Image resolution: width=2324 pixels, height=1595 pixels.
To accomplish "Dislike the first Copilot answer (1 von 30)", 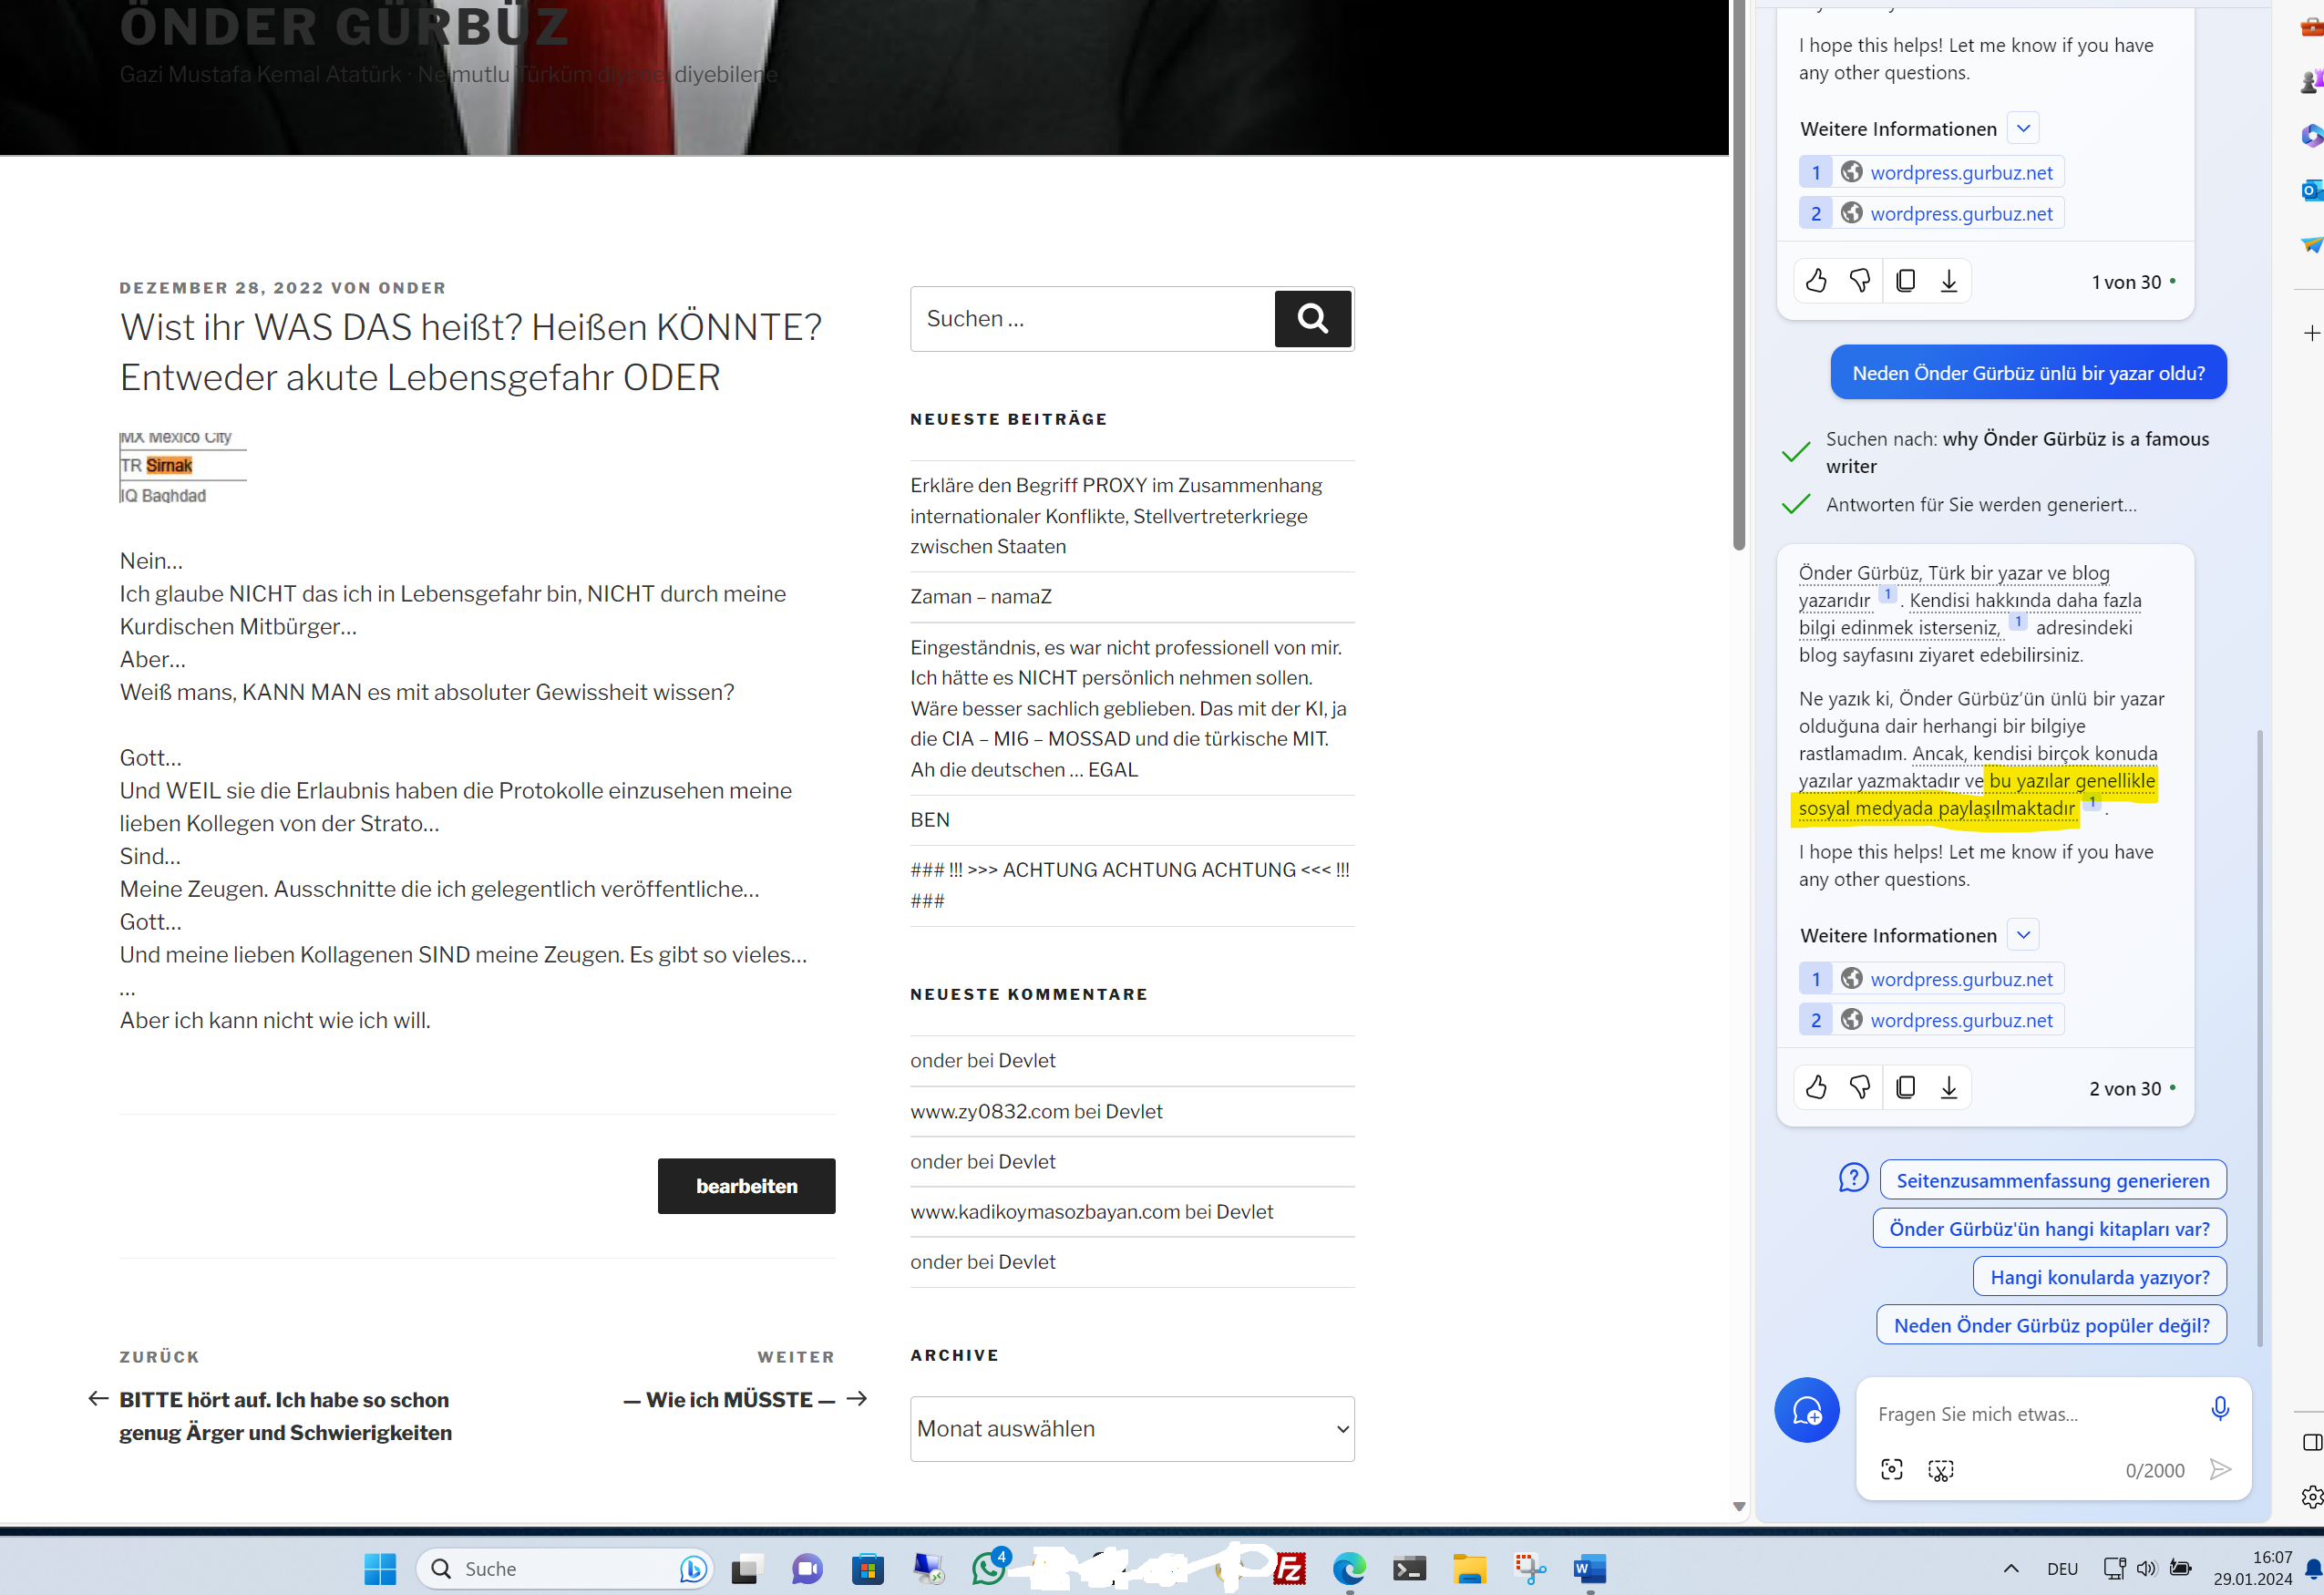I will [x=1860, y=281].
